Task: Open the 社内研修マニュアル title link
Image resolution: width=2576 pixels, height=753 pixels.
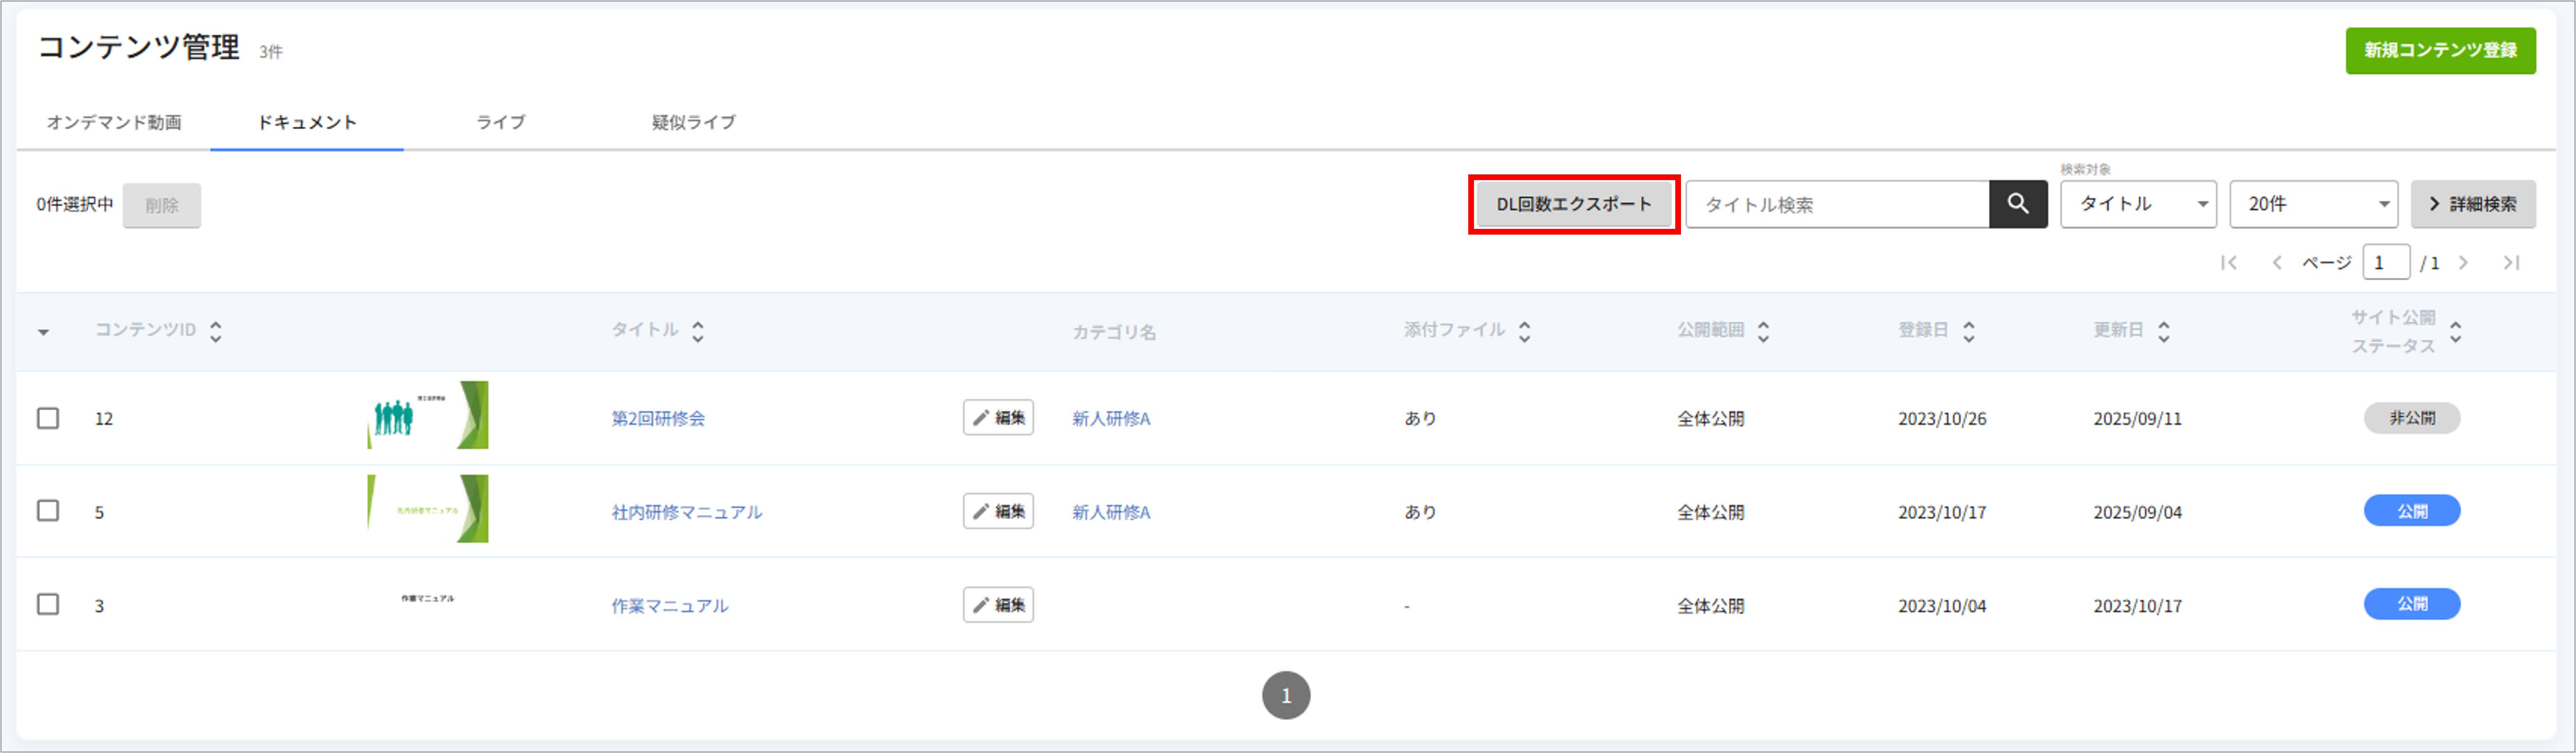Action: click(687, 512)
